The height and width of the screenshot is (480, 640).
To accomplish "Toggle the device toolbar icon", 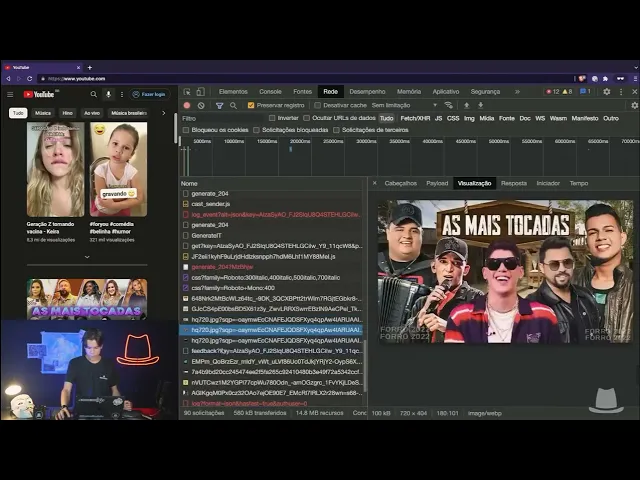I will 200,92.
